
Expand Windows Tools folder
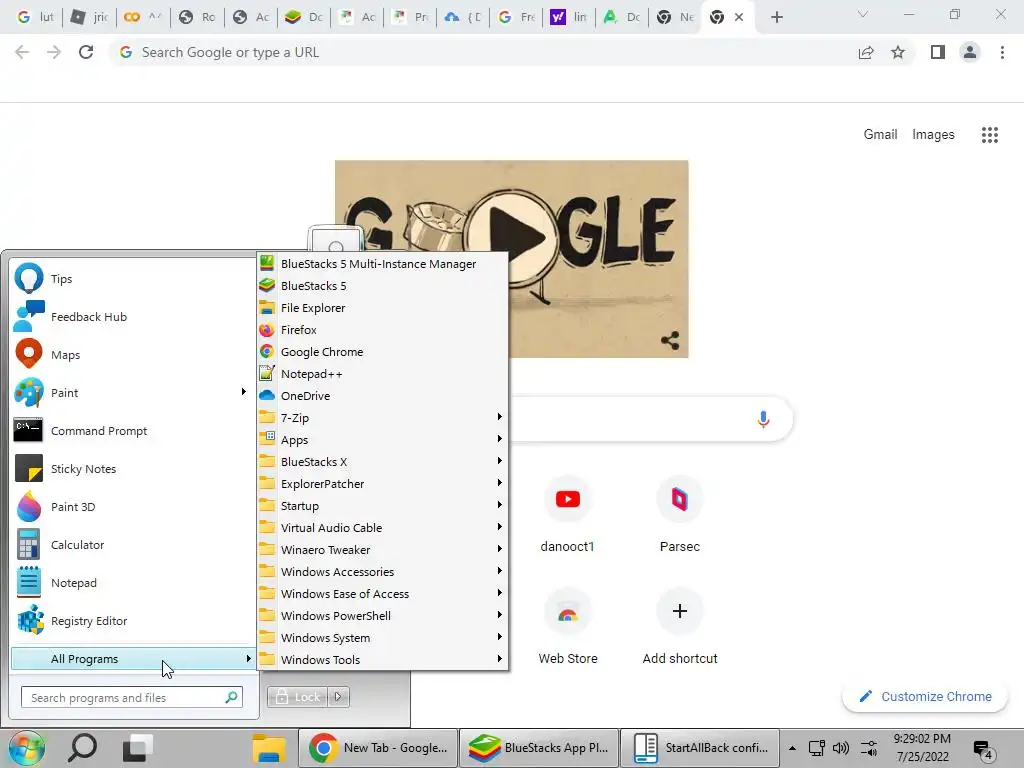tap(383, 660)
